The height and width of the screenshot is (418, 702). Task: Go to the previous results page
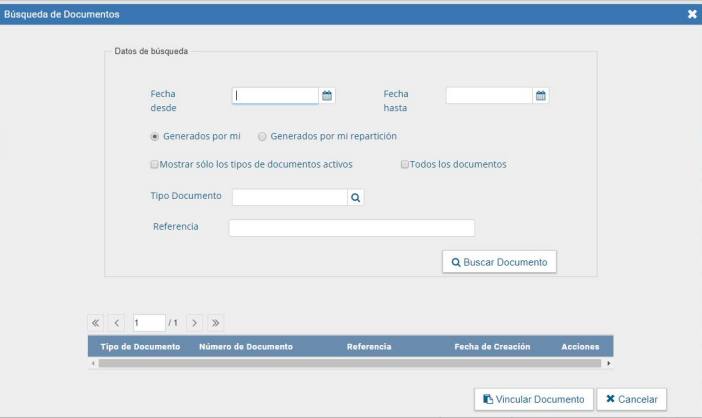click(x=116, y=323)
